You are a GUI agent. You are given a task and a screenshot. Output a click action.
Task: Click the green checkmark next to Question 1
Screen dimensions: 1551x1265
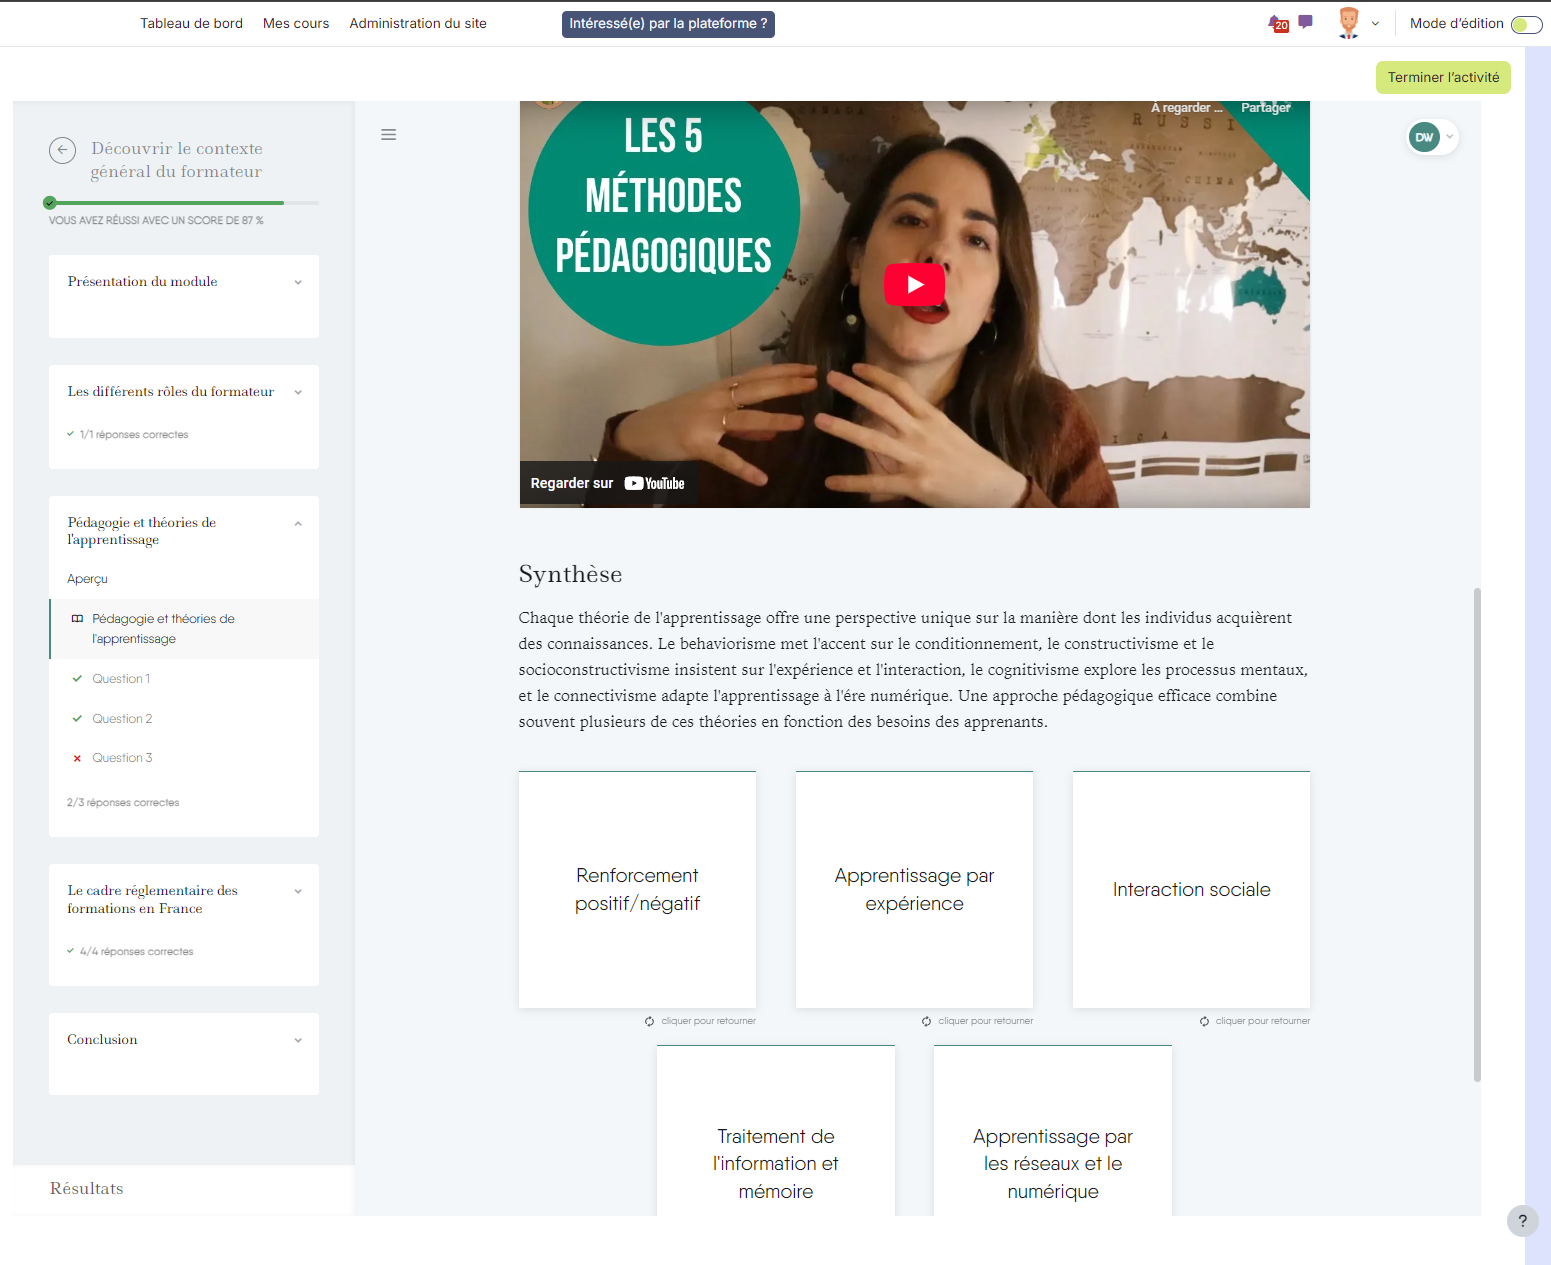click(x=78, y=678)
